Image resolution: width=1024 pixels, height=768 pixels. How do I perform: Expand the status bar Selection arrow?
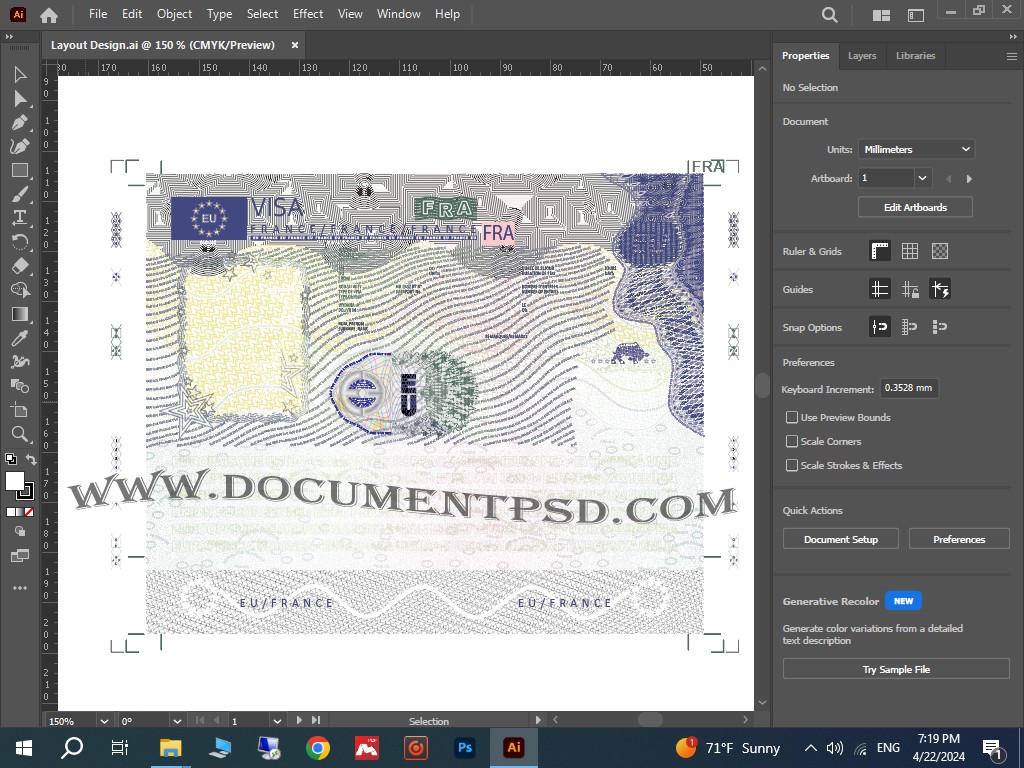pyautogui.click(x=538, y=720)
